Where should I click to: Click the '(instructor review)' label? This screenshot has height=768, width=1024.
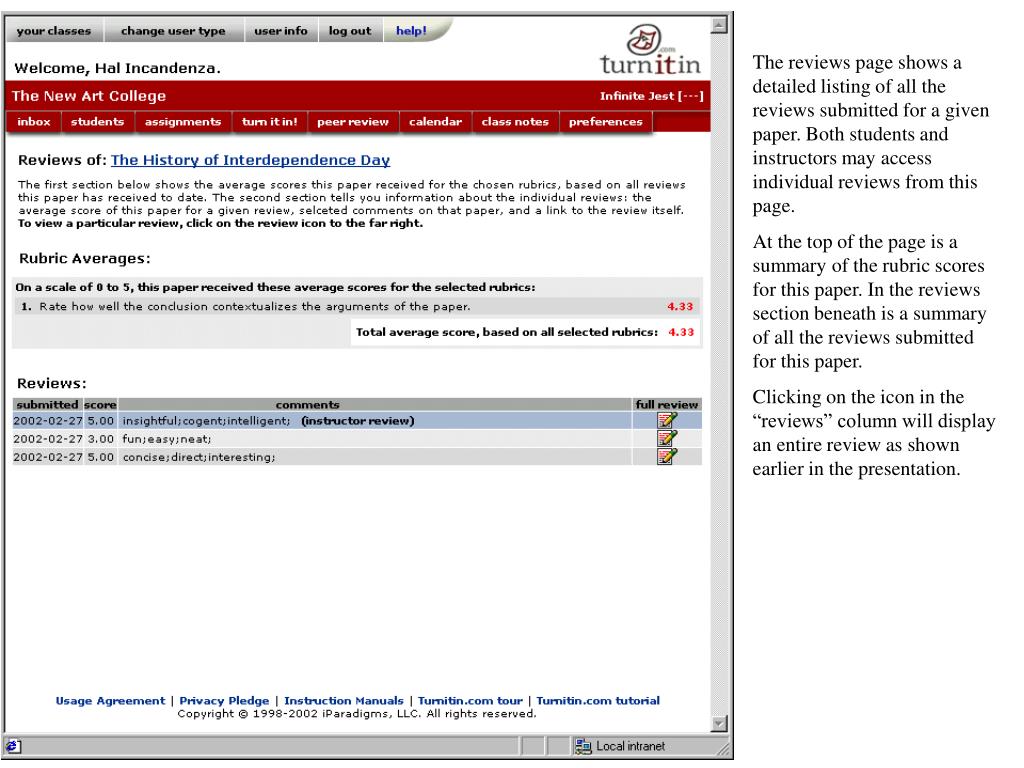pos(358,421)
